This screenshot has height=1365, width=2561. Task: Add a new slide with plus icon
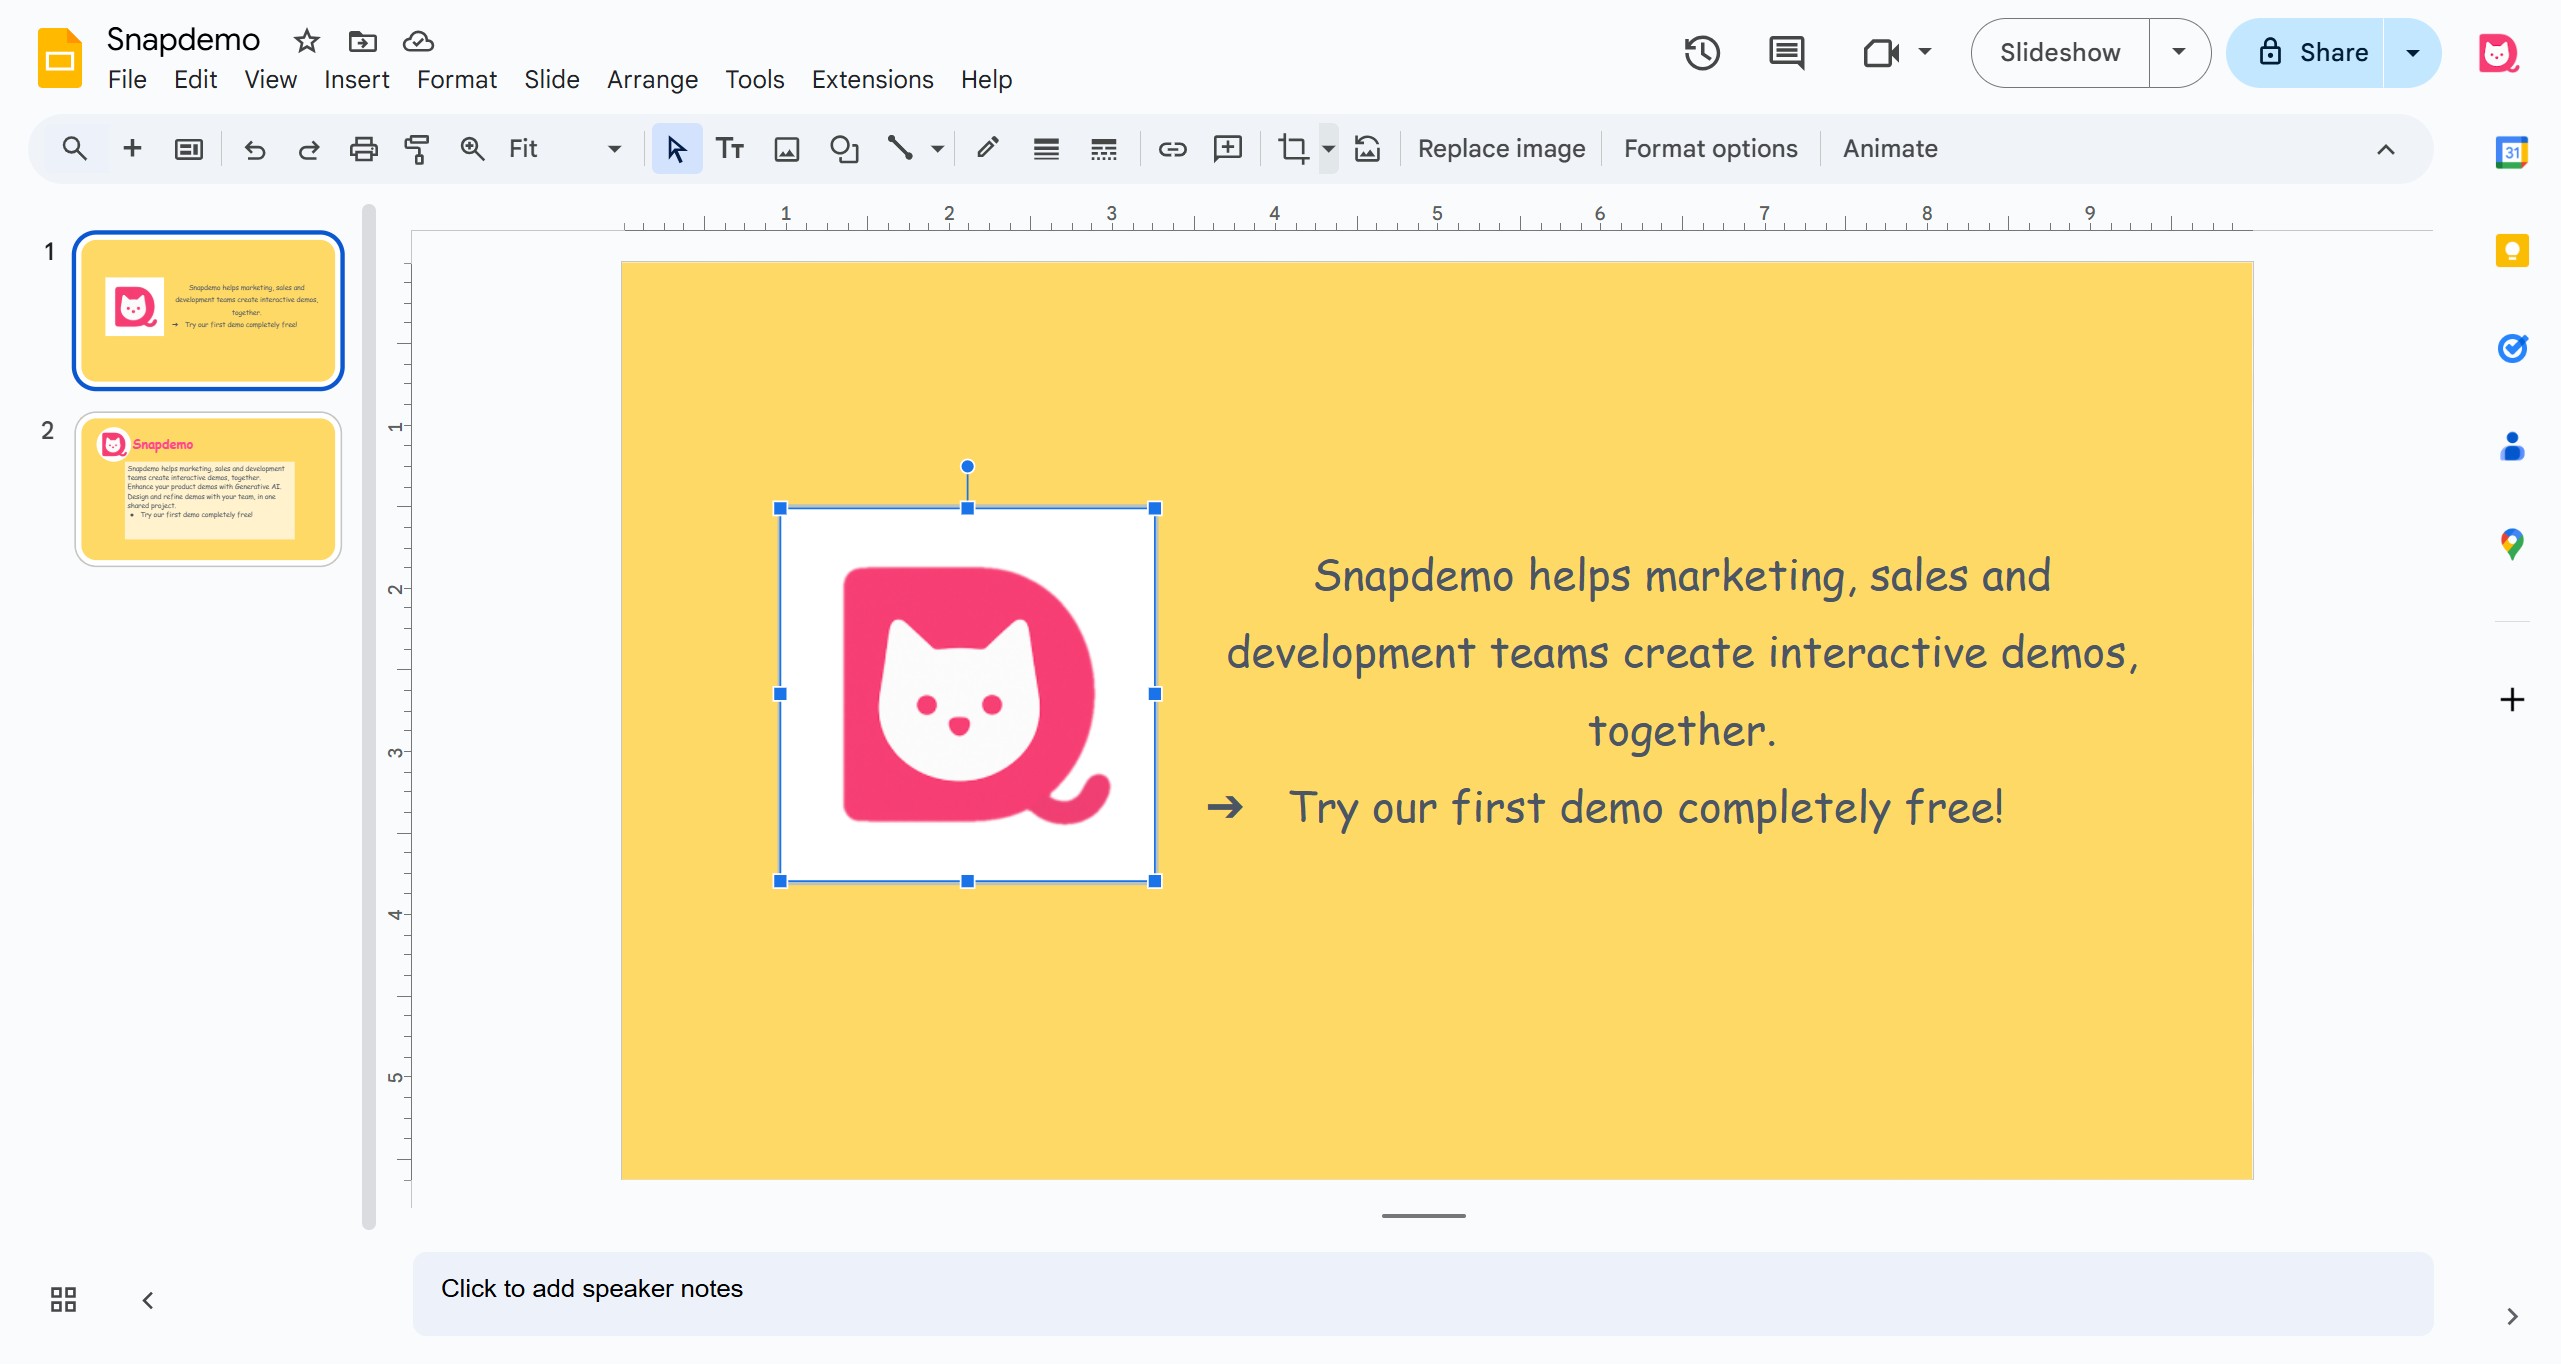131,149
